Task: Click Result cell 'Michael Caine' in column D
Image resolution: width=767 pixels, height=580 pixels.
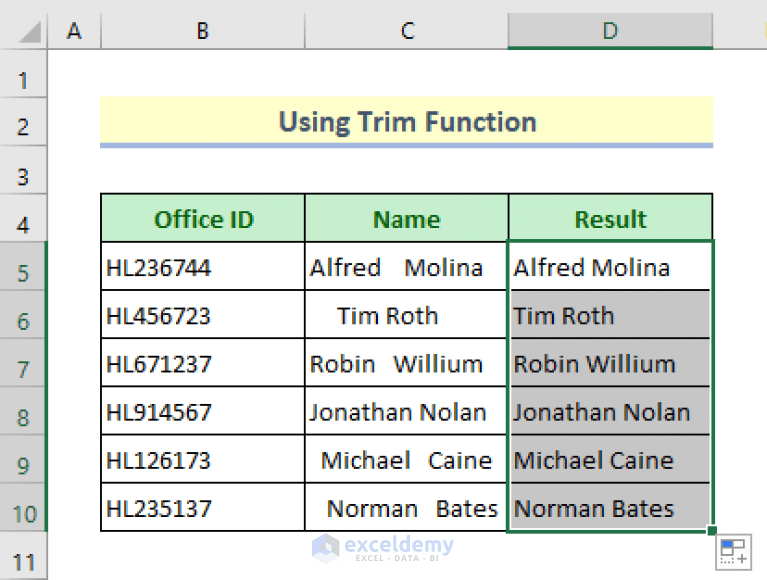Action: [x=610, y=459]
